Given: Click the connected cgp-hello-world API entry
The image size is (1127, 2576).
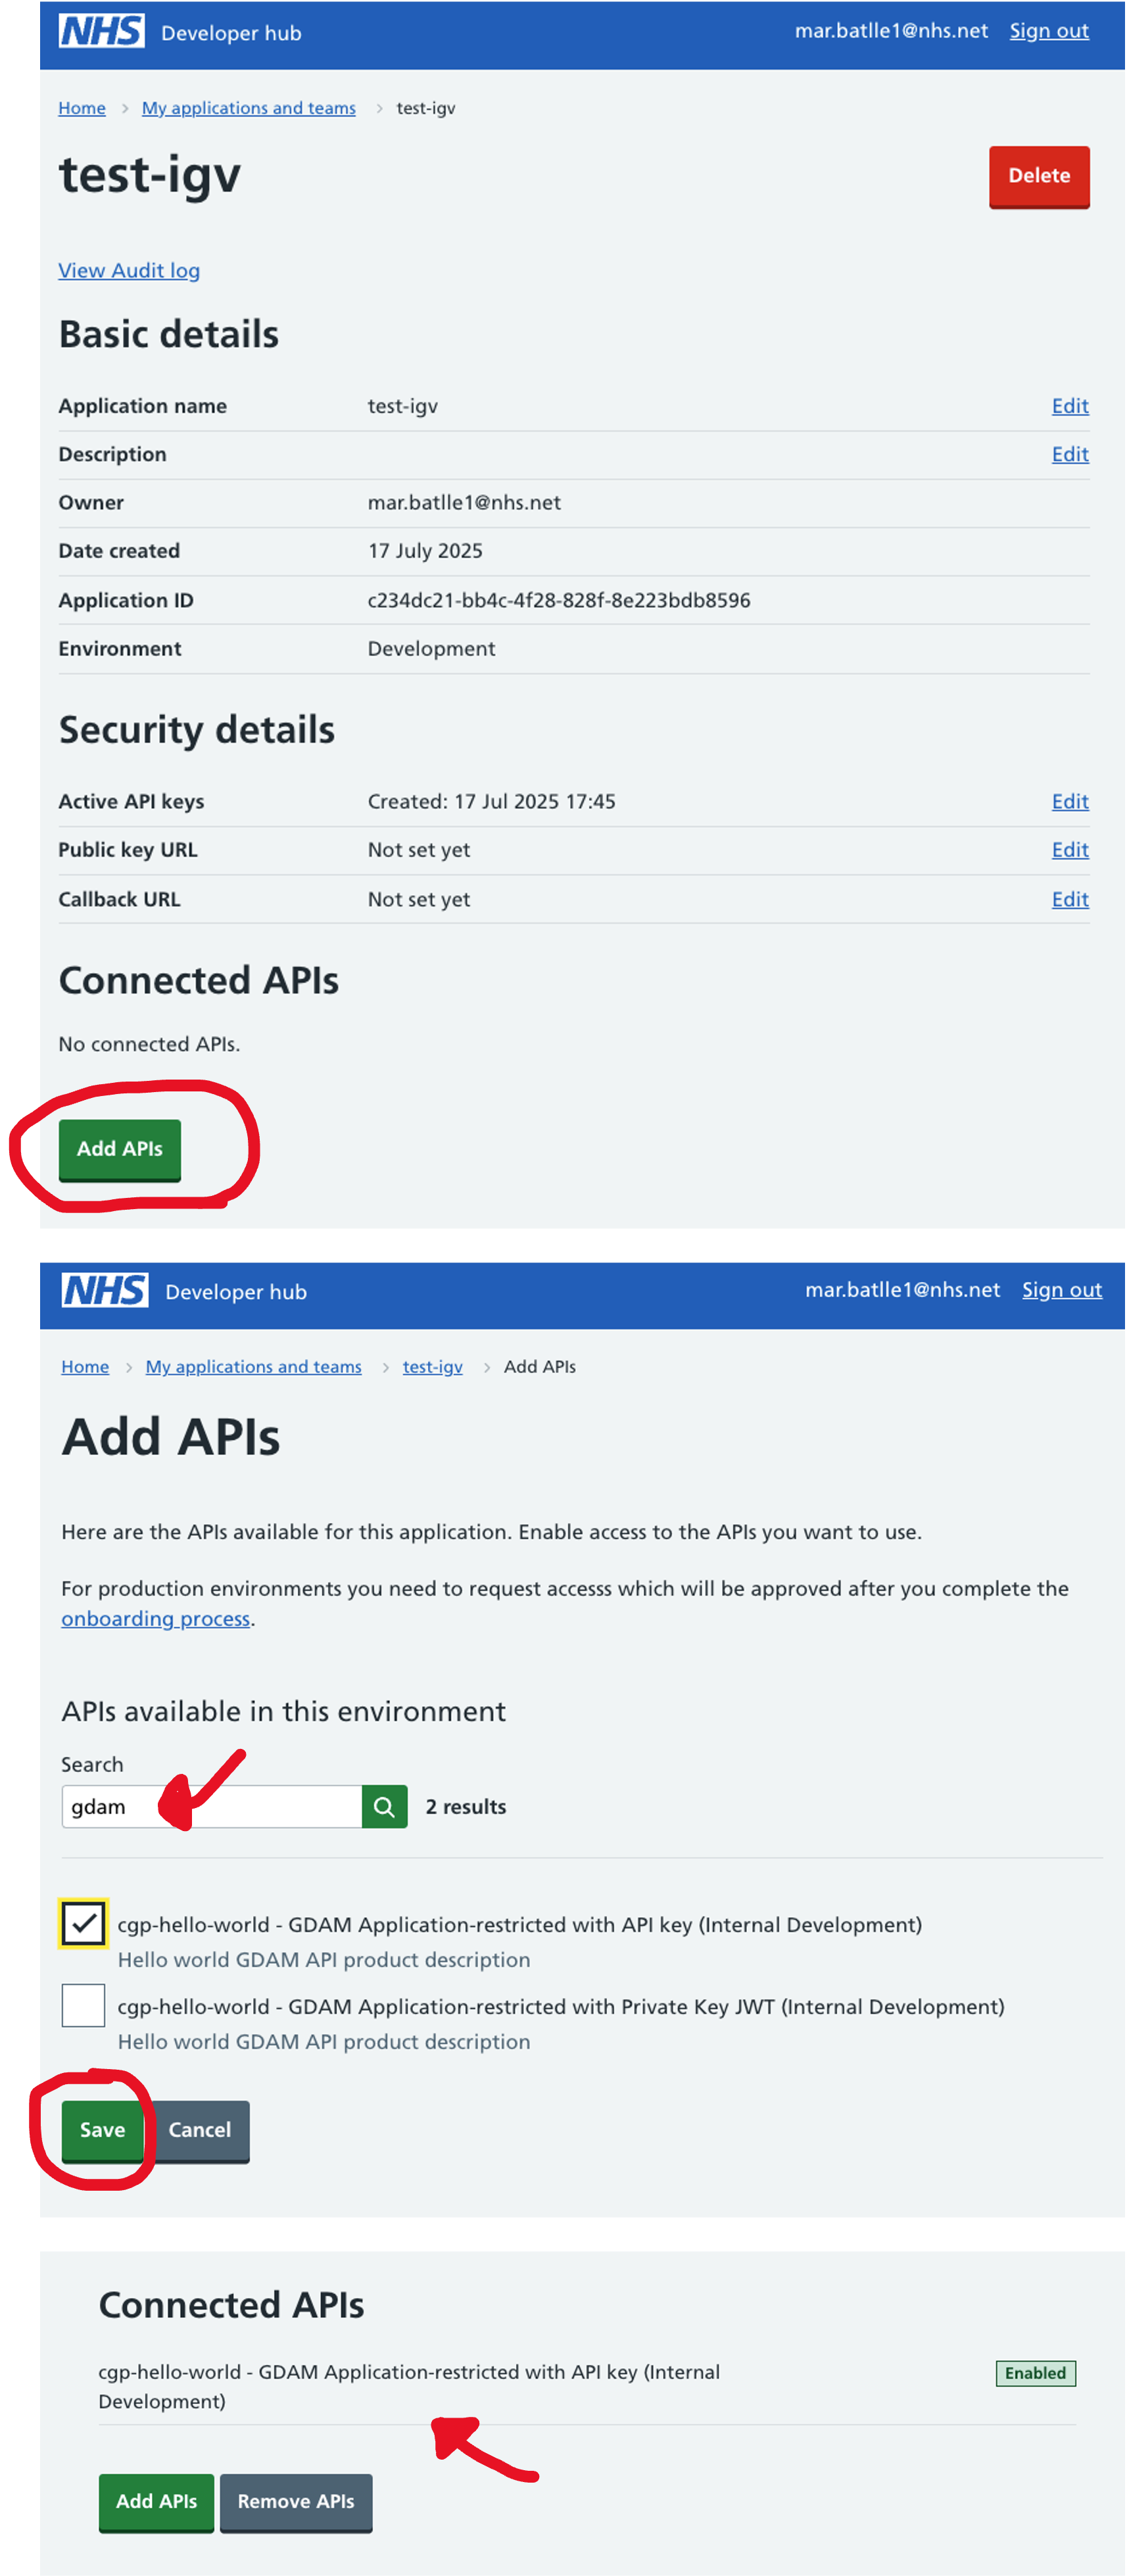Looking at the screenshot, I should click(409, 2386).
